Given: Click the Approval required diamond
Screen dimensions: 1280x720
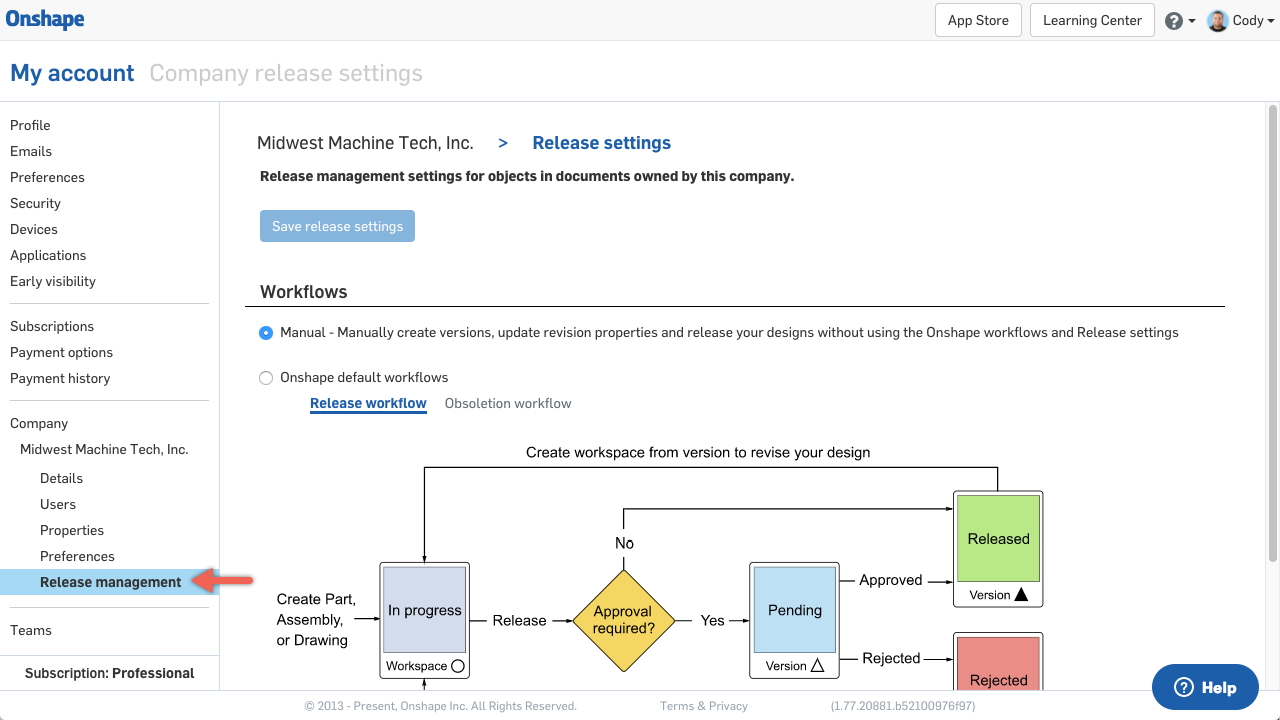Looking at the screenshot, I should pos(623,620).
